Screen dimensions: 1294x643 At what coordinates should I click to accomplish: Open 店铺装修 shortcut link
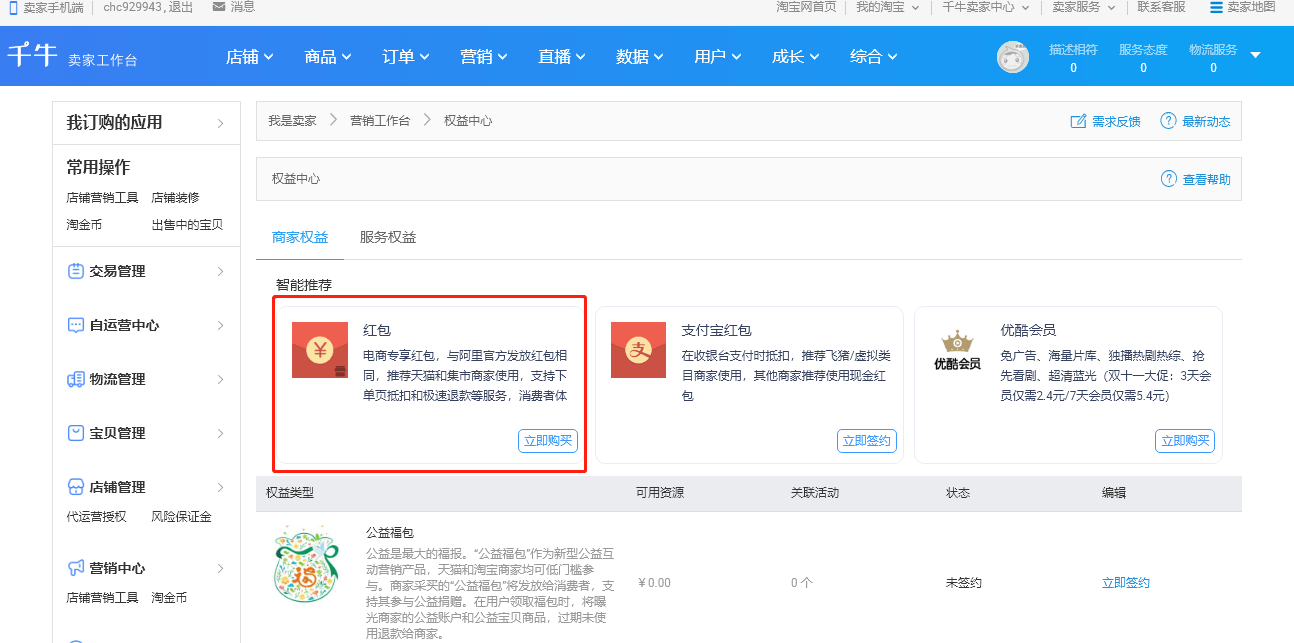click(175, 198)
